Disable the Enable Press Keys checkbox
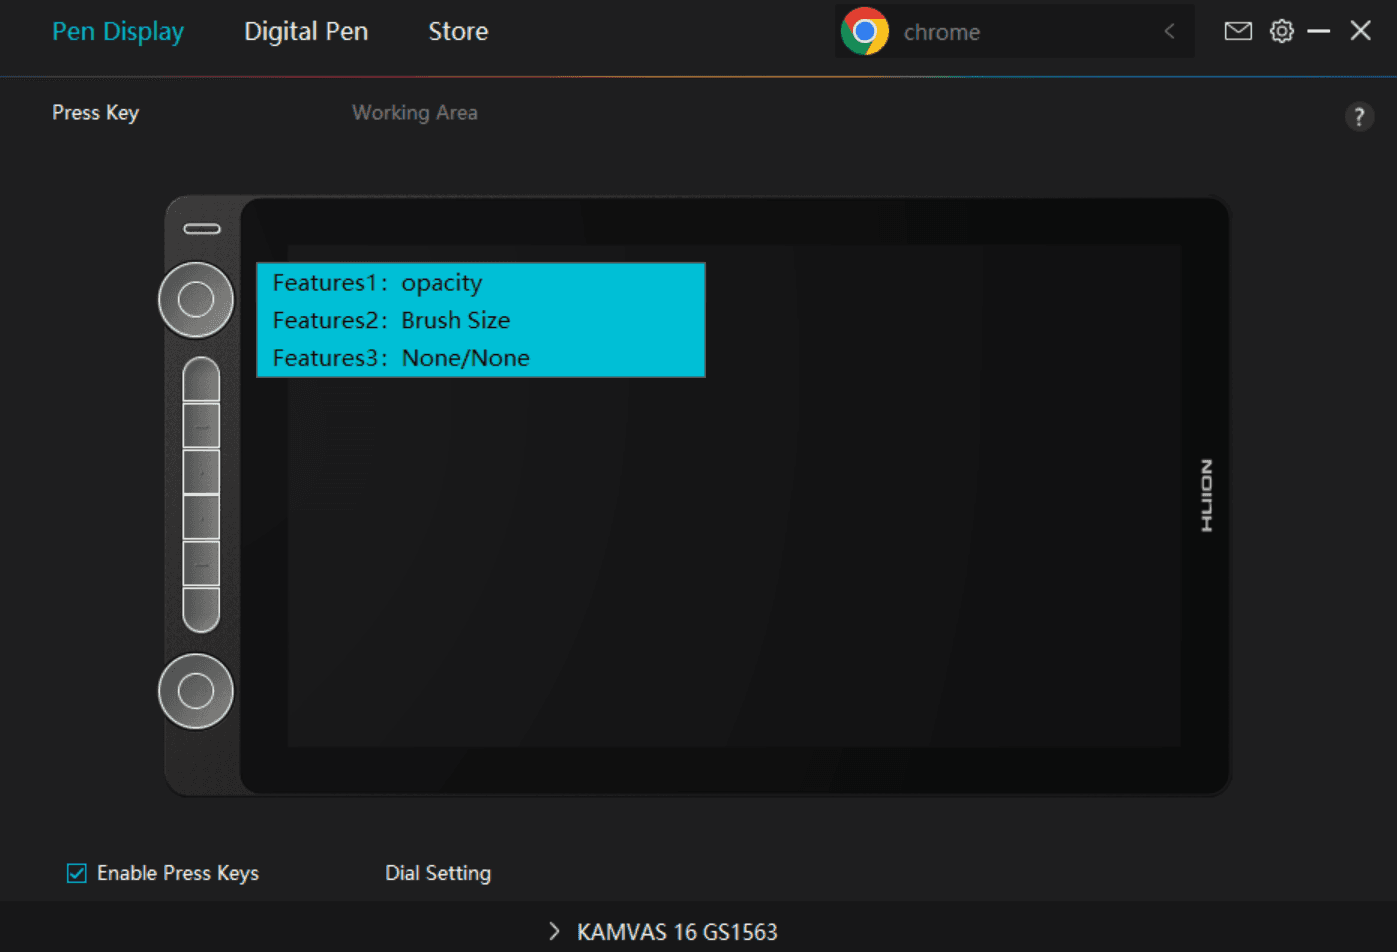Screen dimensions: 1397x952 77,873
